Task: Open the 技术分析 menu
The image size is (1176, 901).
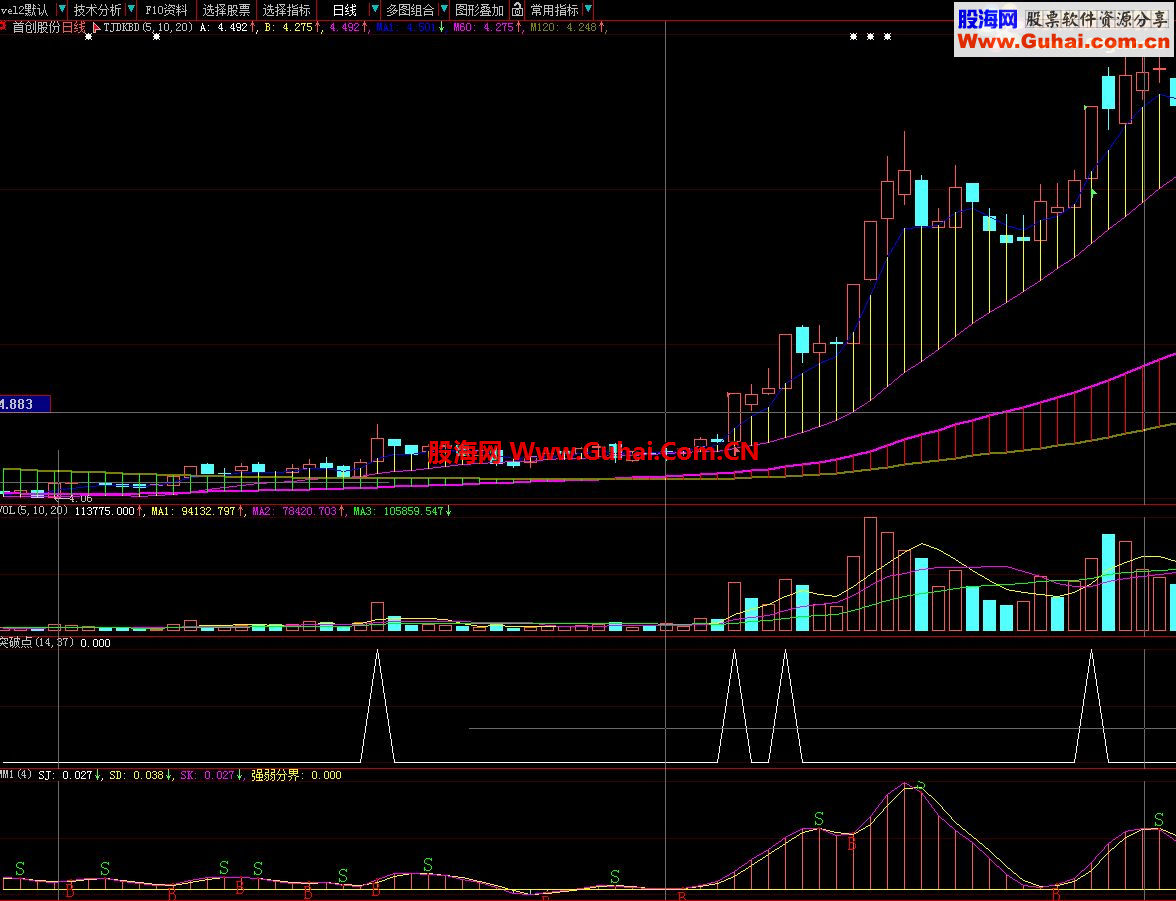Action: 98,10
